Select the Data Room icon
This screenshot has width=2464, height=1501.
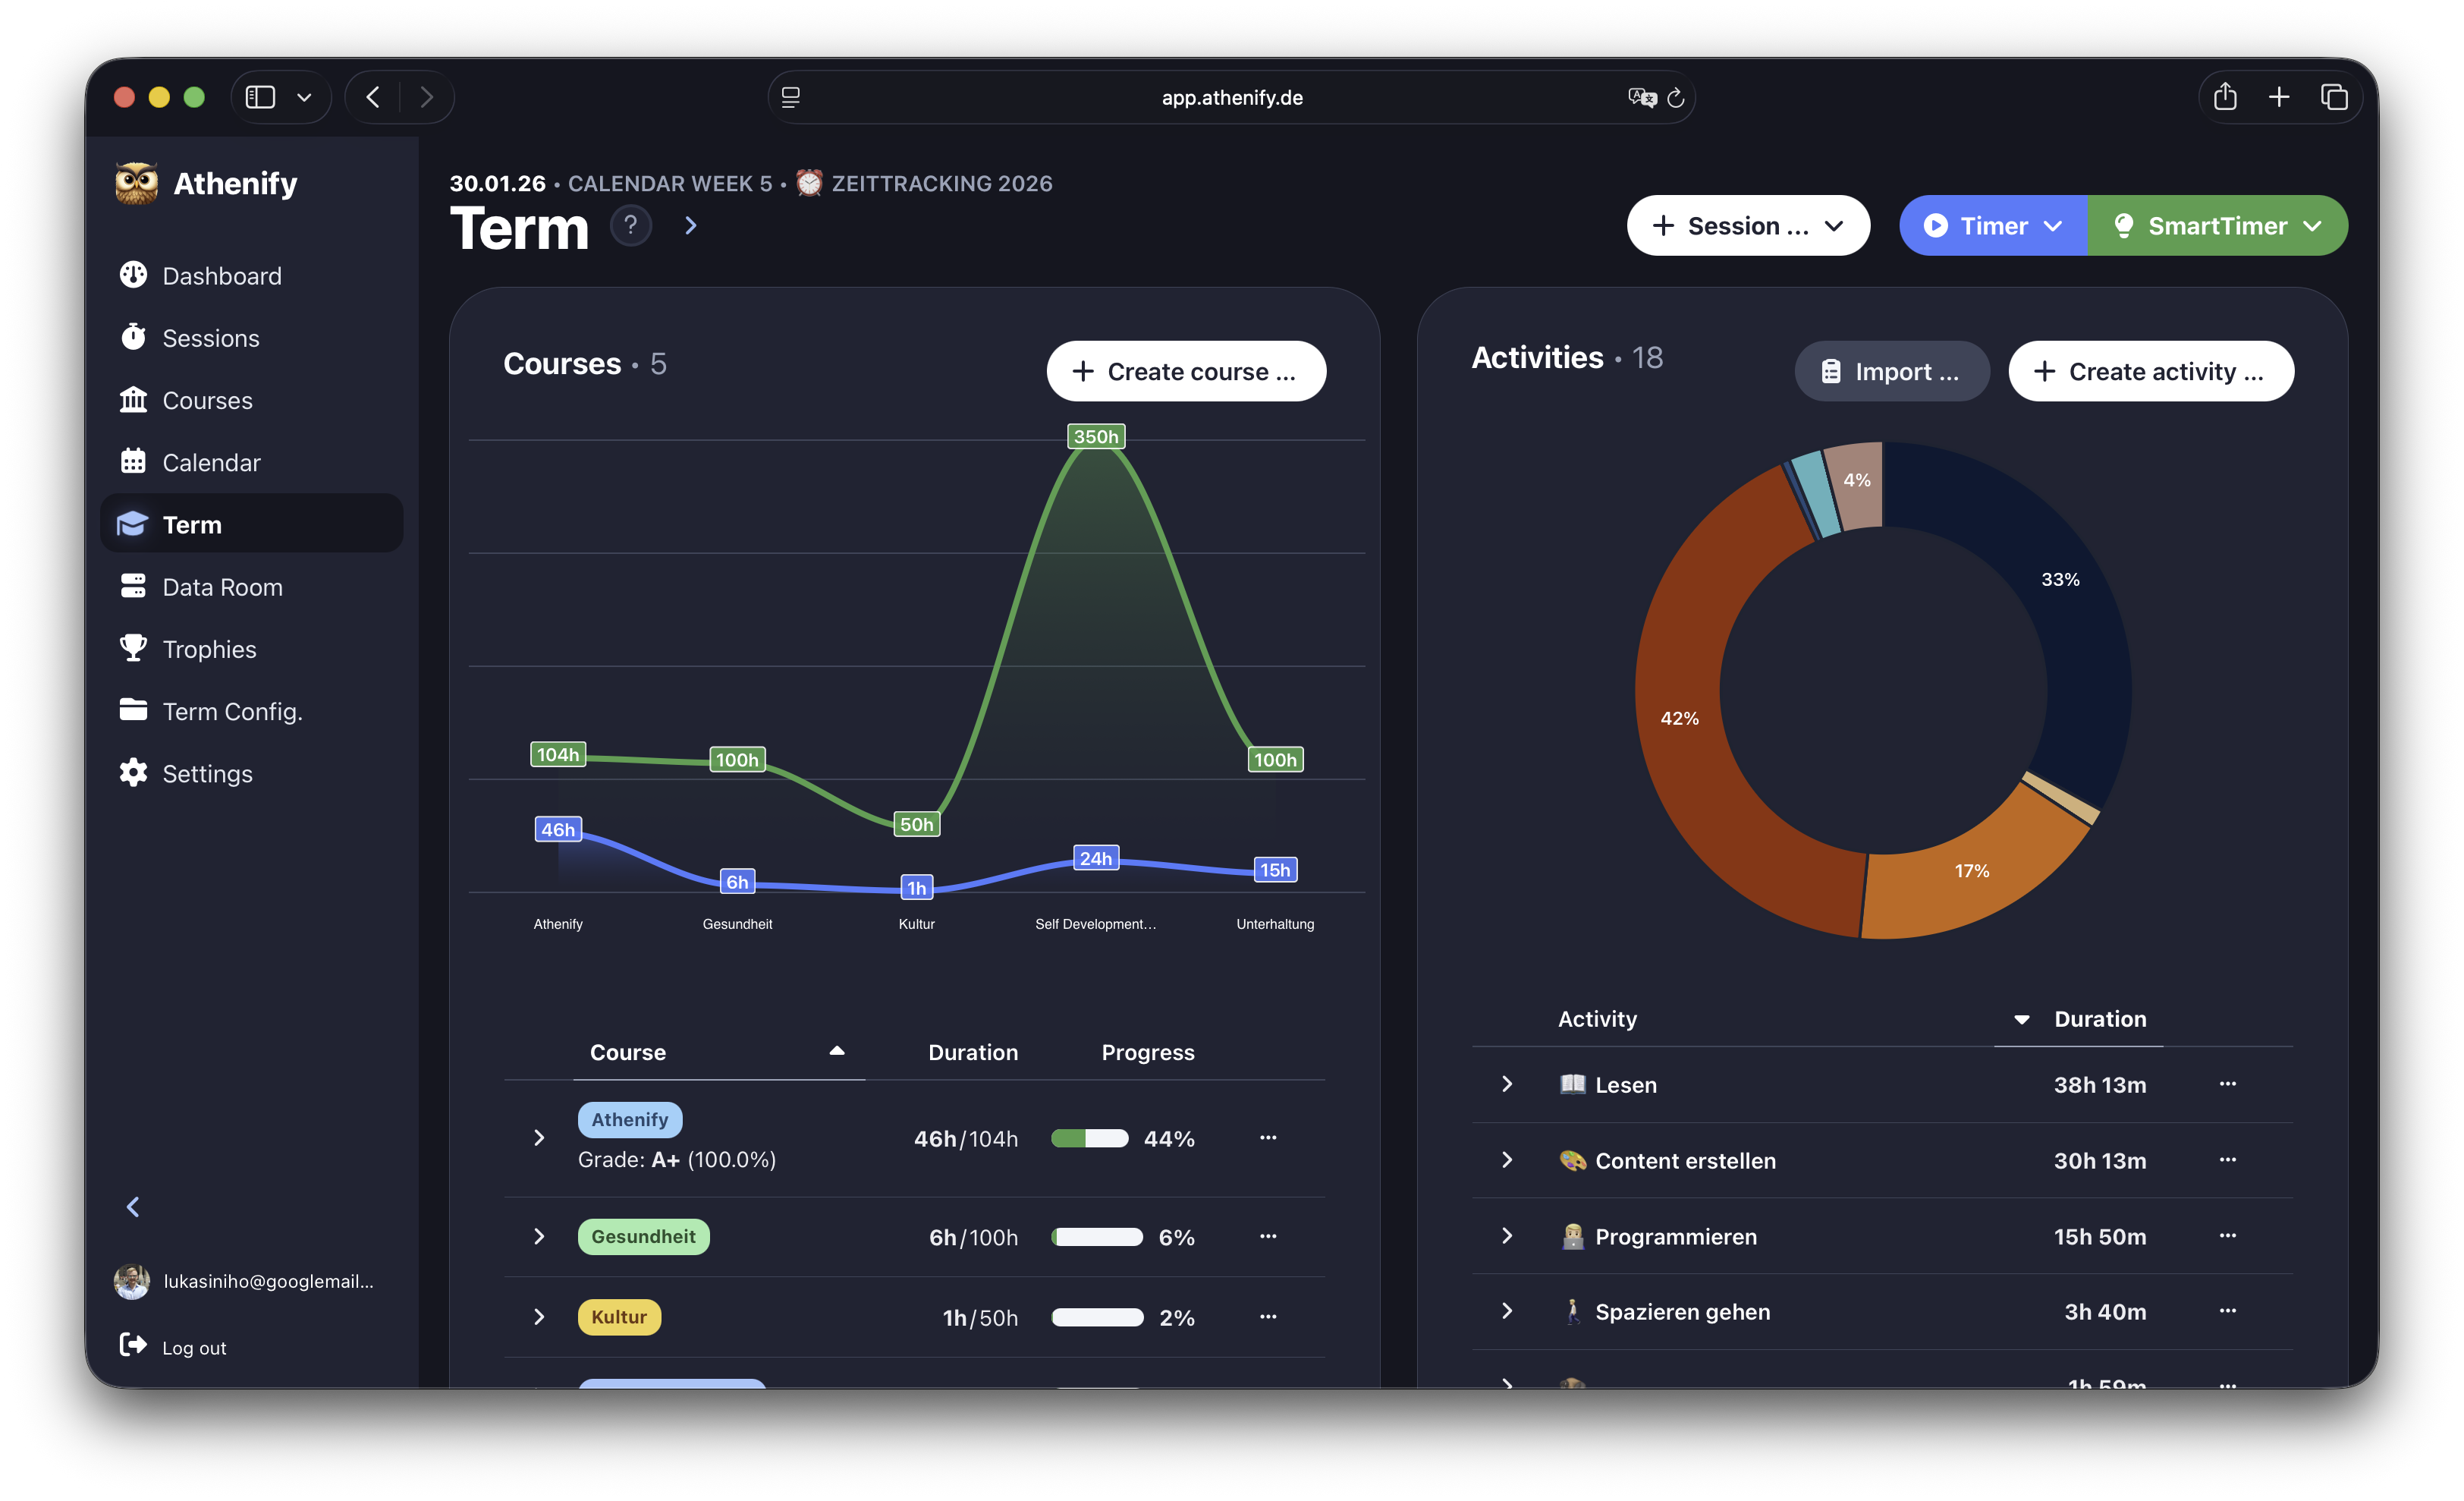(x=134, y=587)
